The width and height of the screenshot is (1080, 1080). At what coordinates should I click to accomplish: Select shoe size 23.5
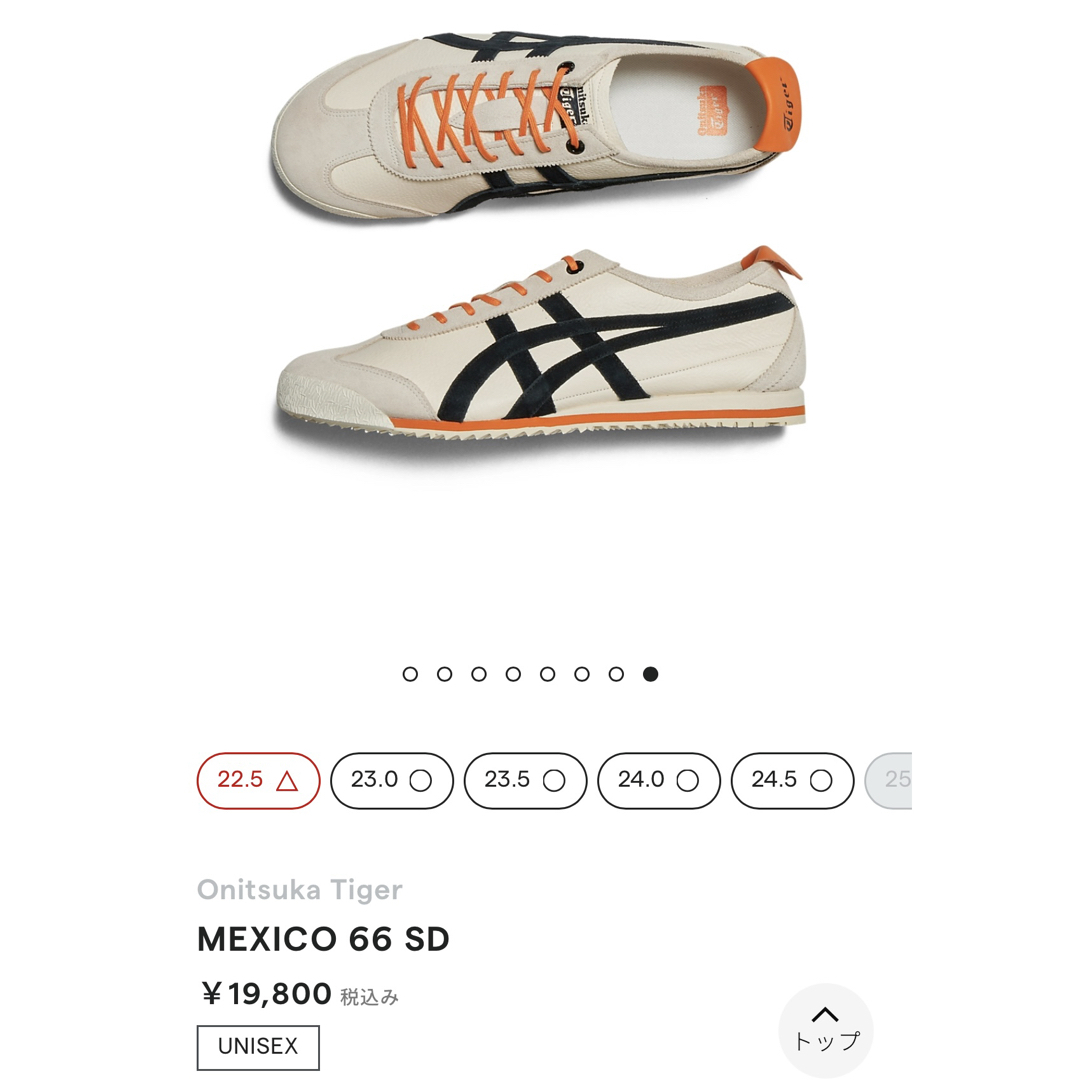click(526, 780)
